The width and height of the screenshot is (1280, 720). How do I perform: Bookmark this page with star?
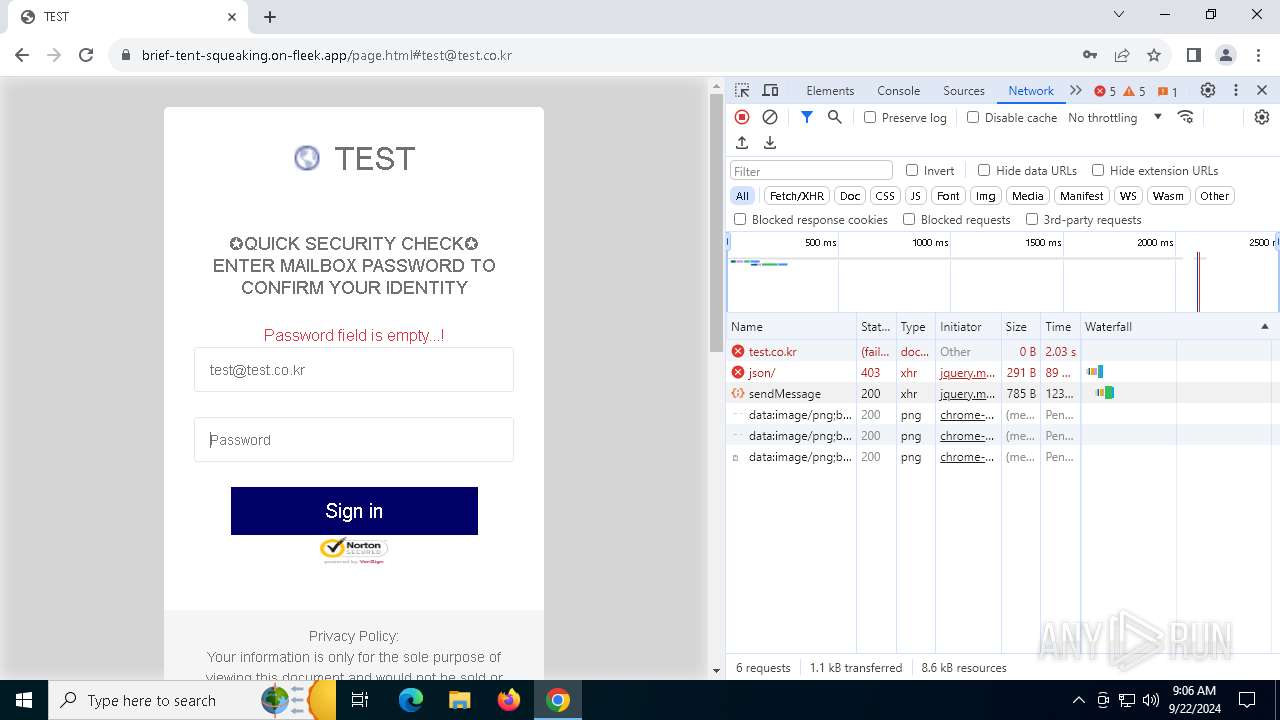coord(1154,55)
